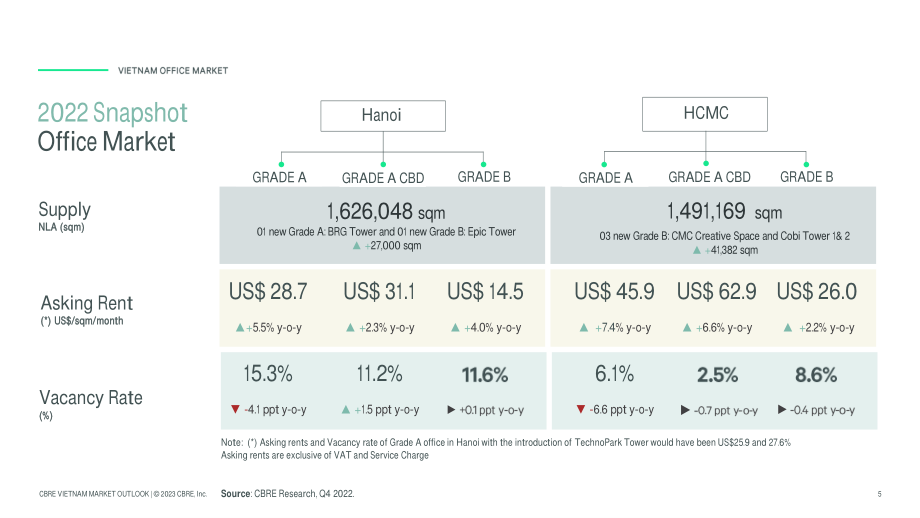Click the green triangle beside +1.5 ppt y-o-y

click(346, 409)
